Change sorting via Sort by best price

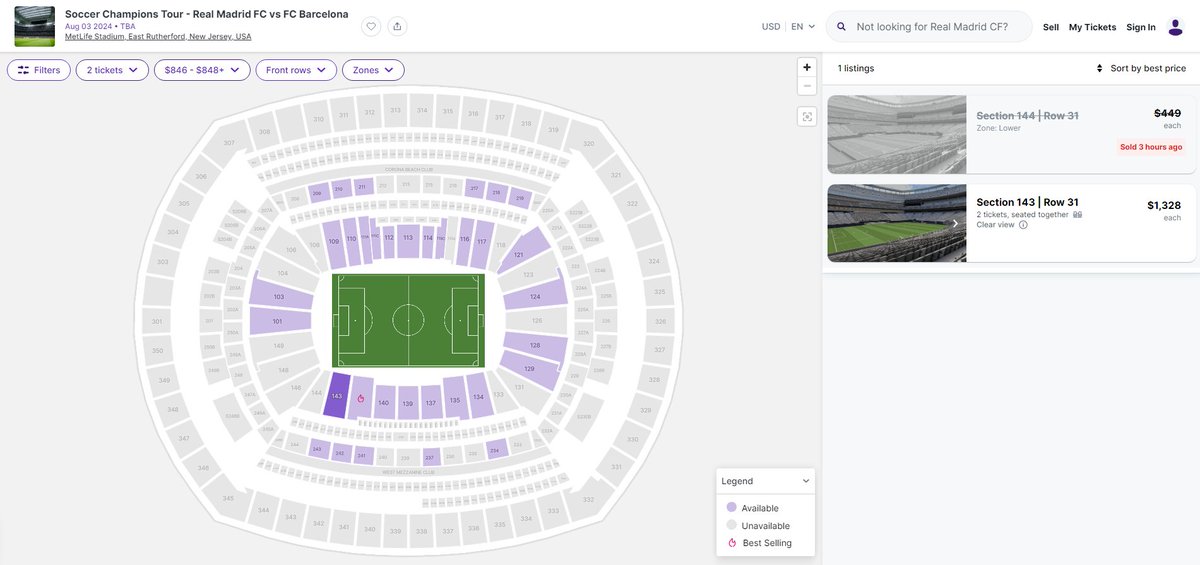[1141, 68]
